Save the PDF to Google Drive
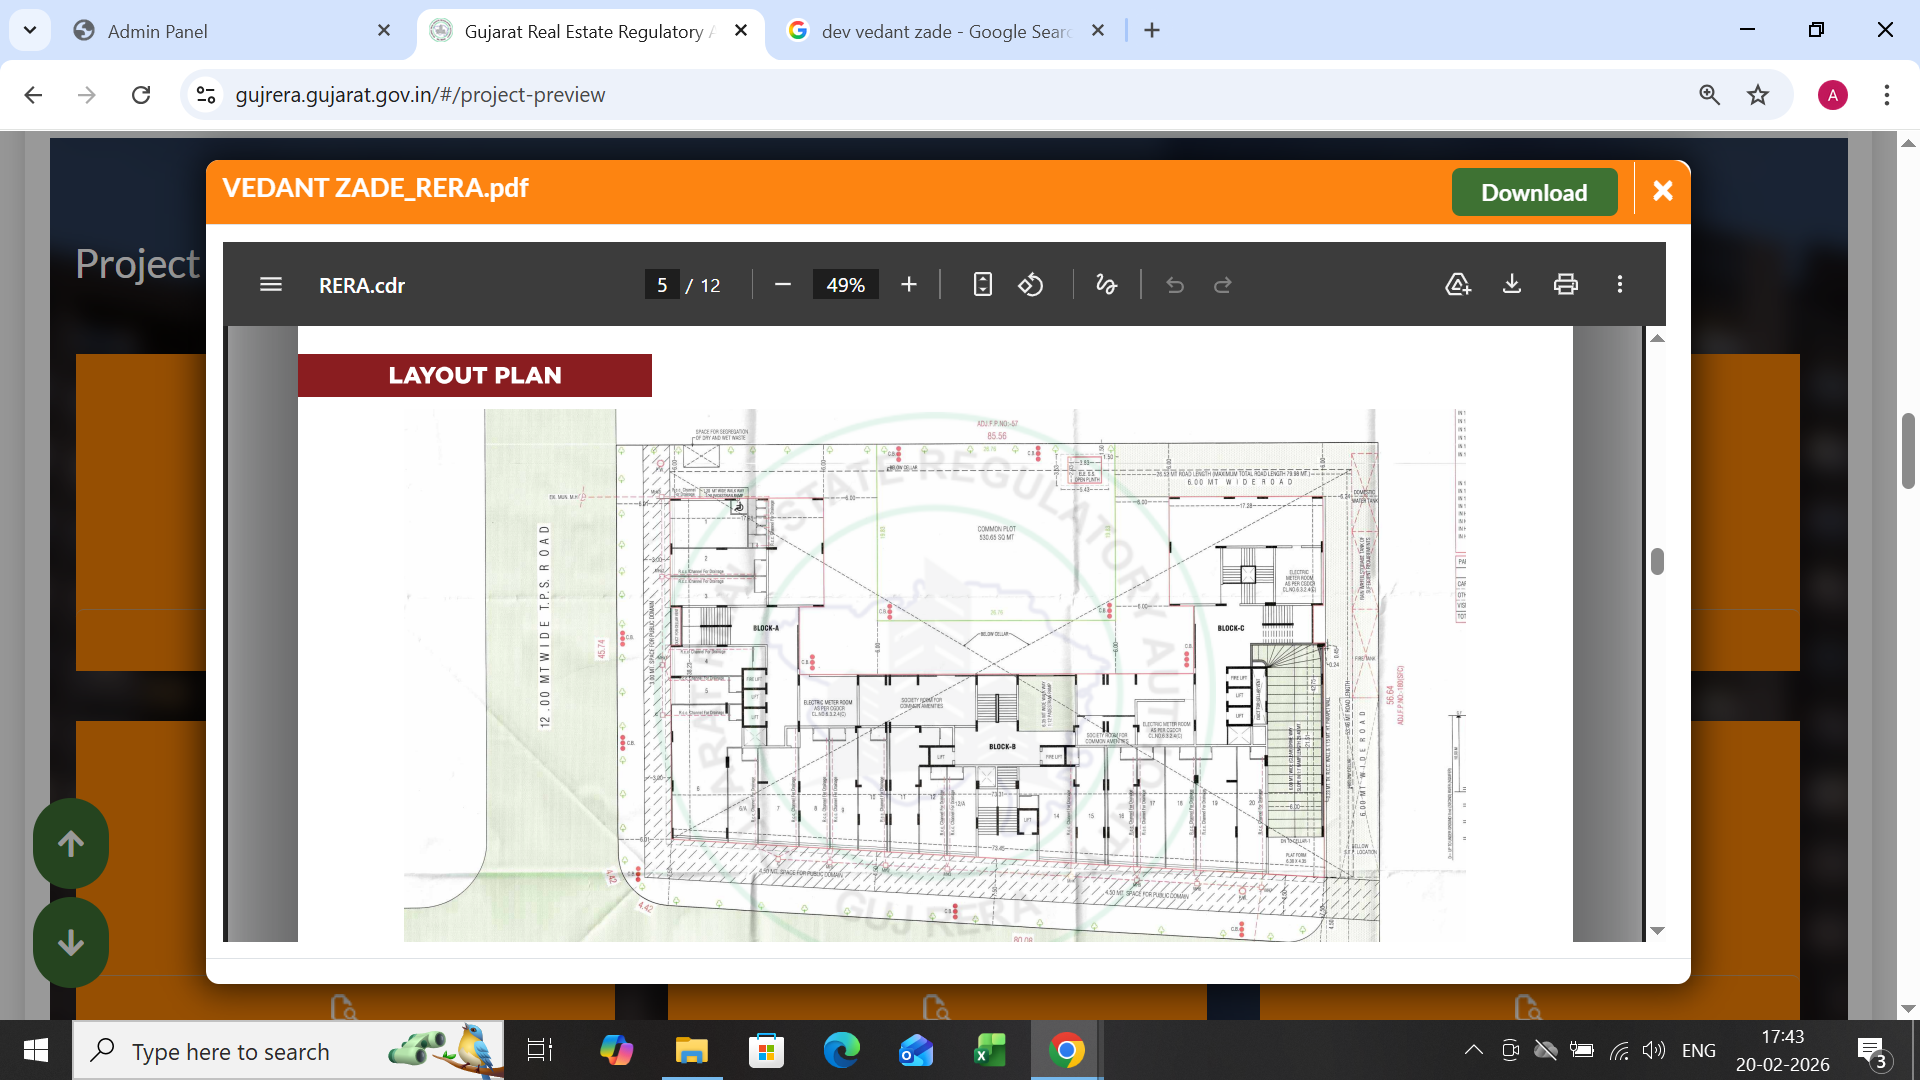 [x=1458, y=285]
